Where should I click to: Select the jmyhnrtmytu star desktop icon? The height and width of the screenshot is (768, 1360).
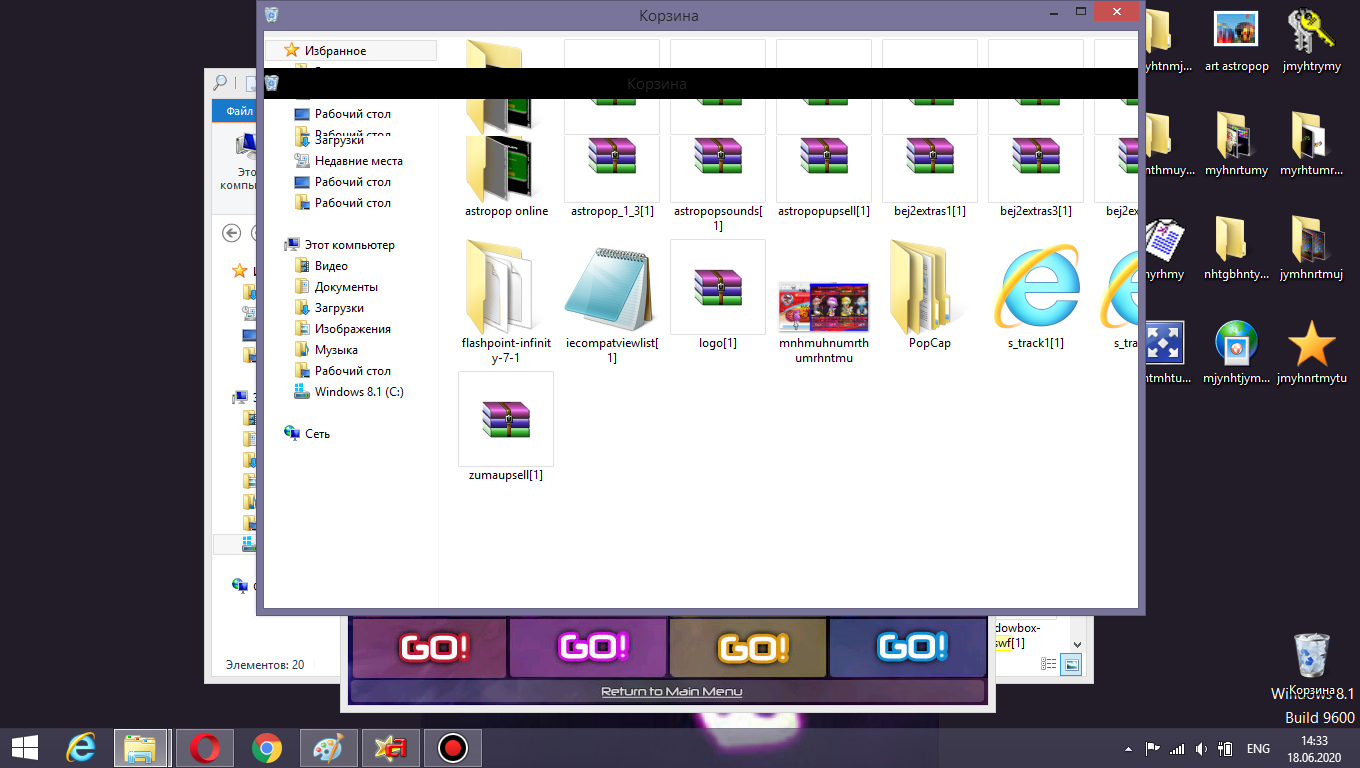click(1311, 352)
